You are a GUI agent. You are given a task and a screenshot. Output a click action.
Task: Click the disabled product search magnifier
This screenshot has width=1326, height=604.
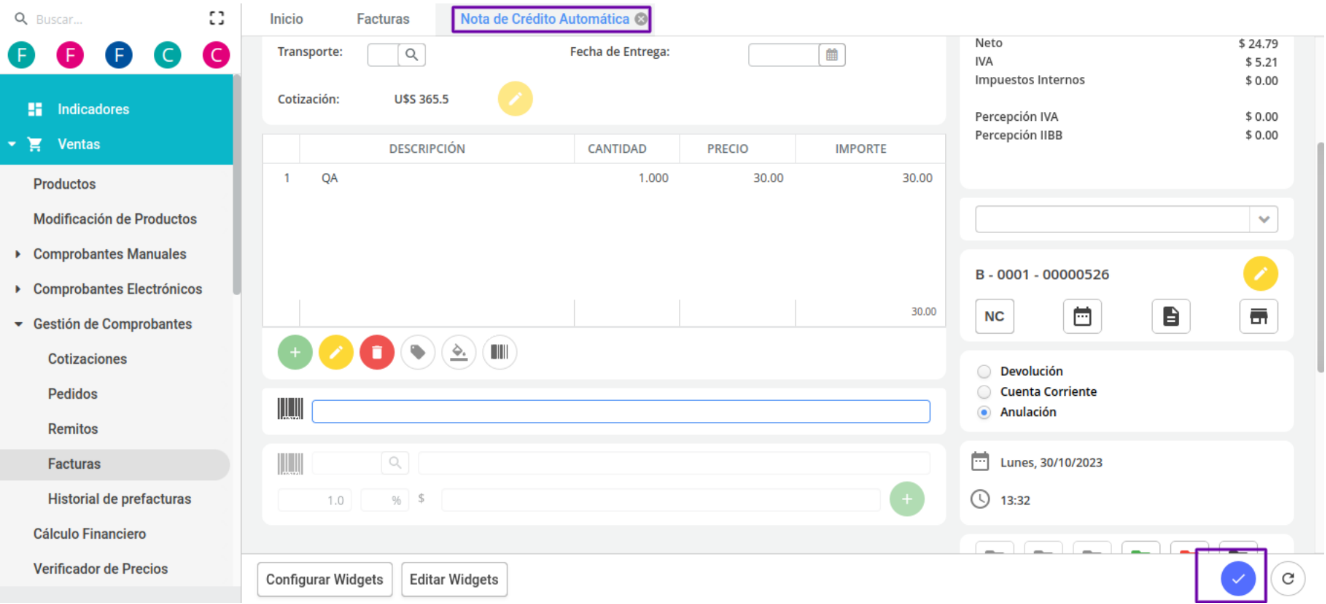(395, 463)
